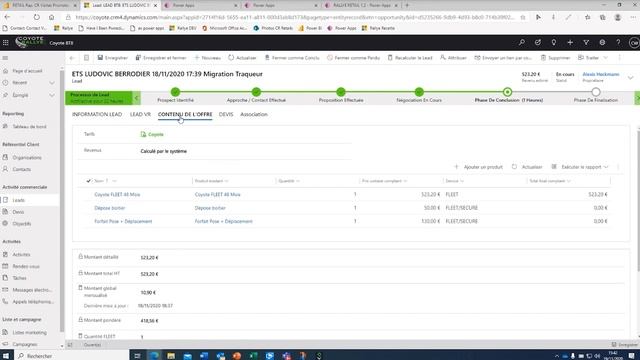This screenshot has height=360, width=640.
Task: Open the Coyote tarif link
Action: tap(156, 134)
